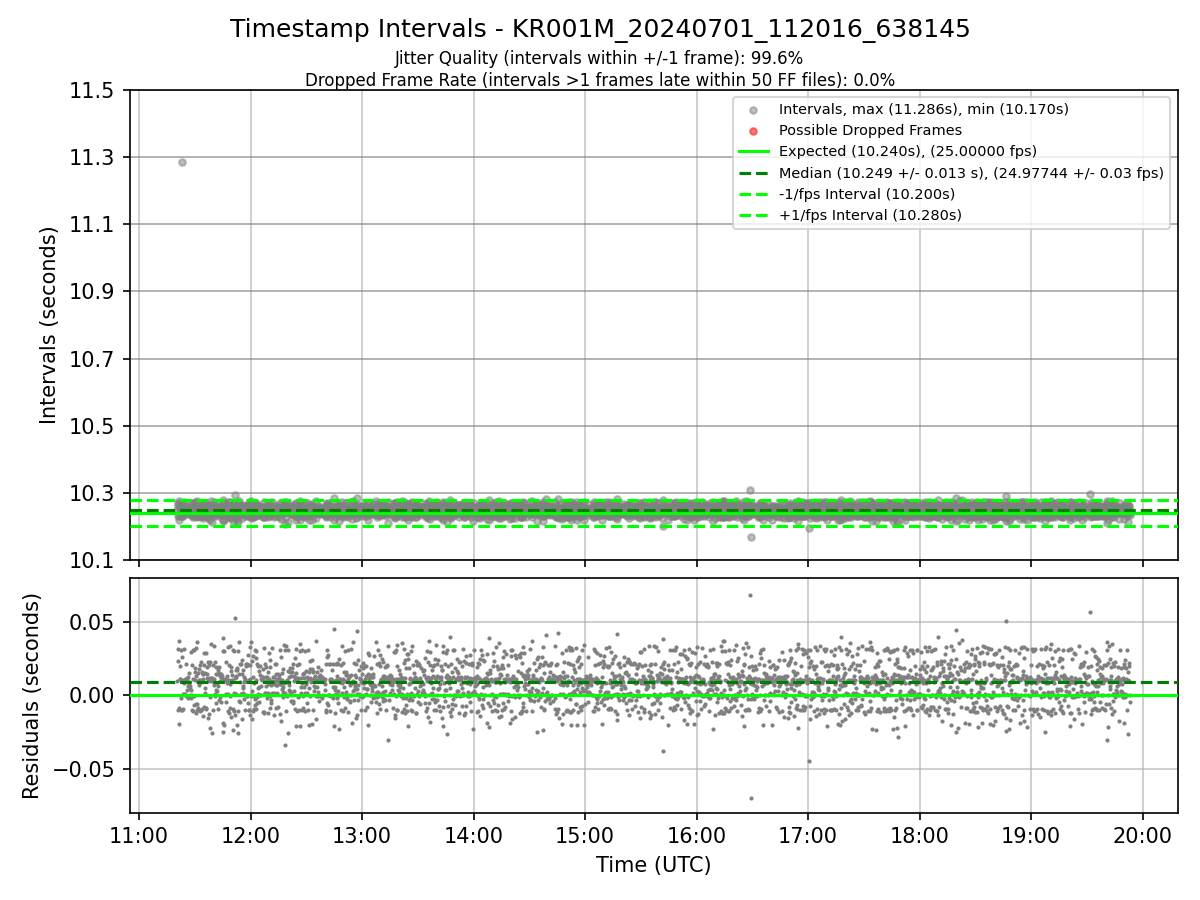Click the y-axis label 'Residuals (seconds)'
This screenshot has height=900, width=1200.
pyautogui.click(x=31, y=696)
